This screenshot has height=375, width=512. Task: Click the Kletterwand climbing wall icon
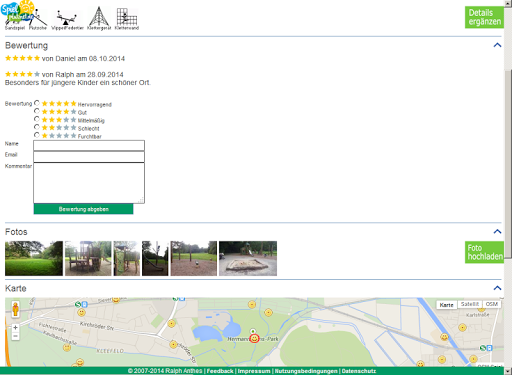[x=127, y=17]
